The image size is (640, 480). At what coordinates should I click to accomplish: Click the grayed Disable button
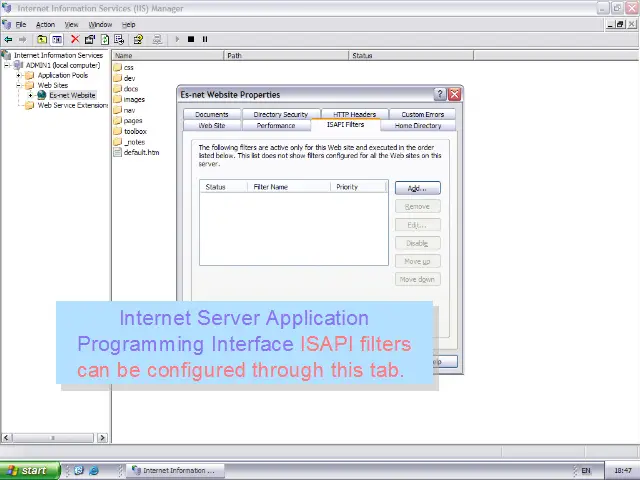418,243
